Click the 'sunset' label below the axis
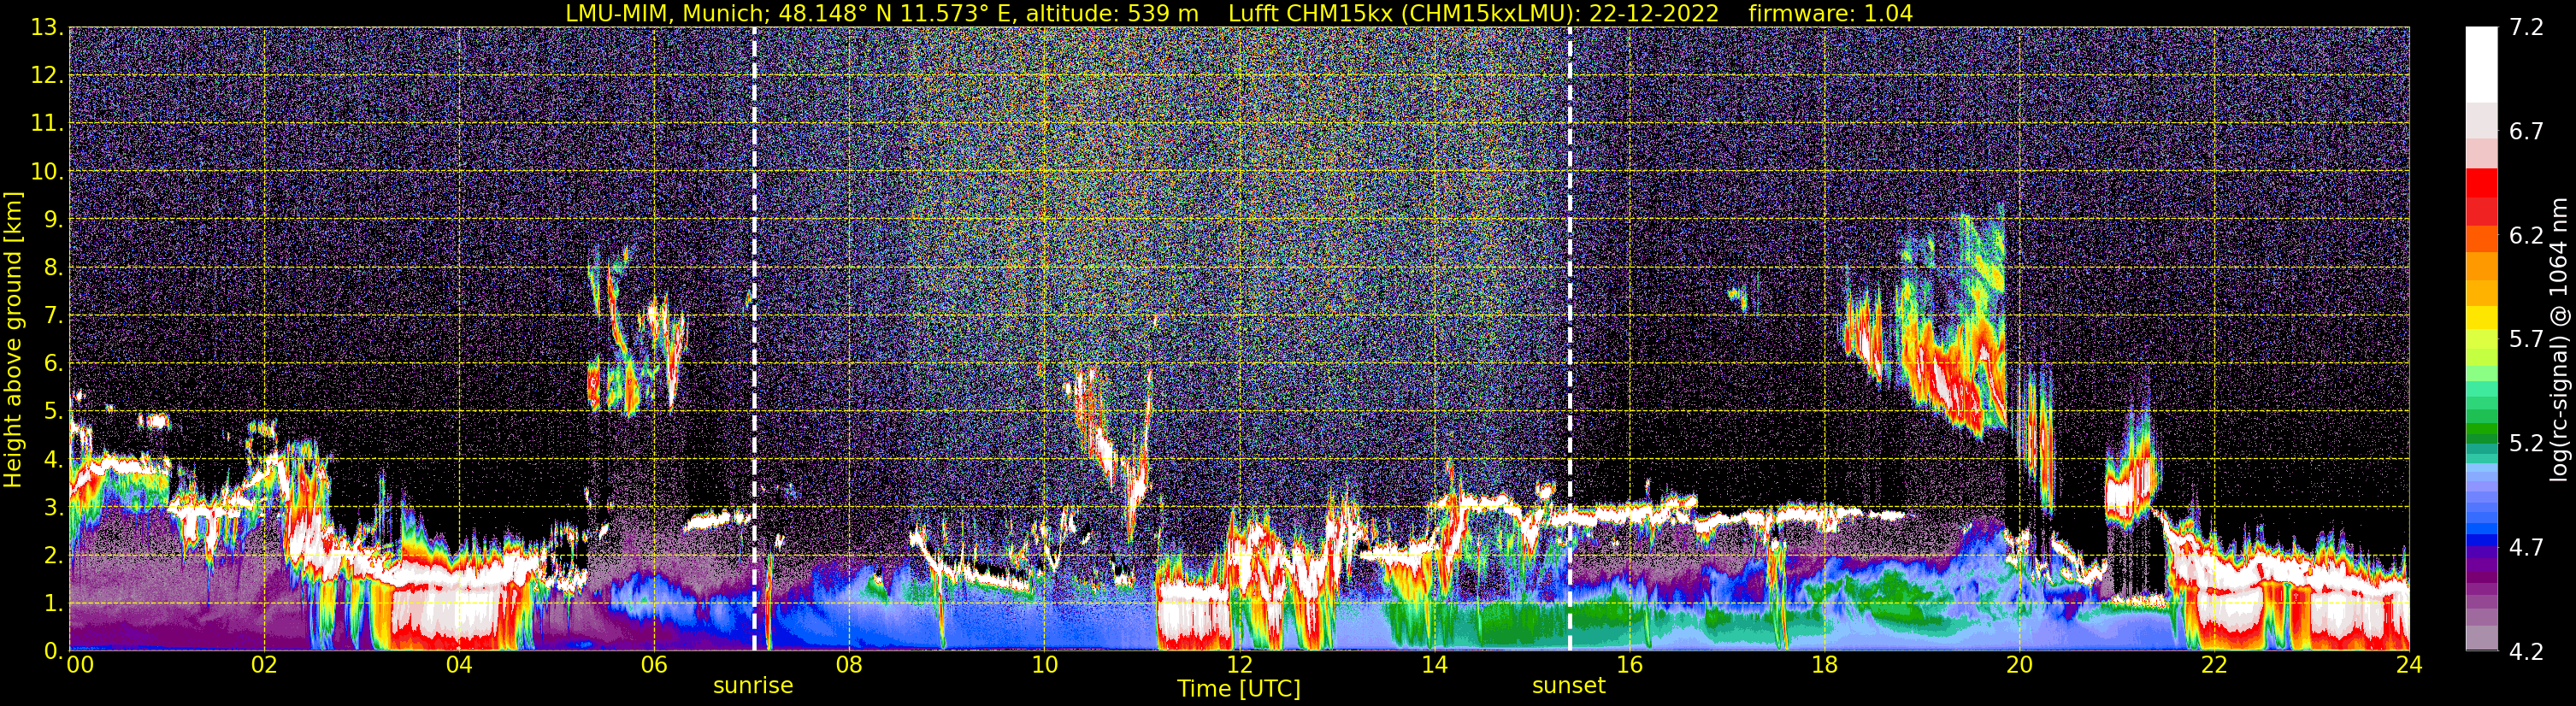This screenshot has height=706, width=2576. (x=1569, y=686)
